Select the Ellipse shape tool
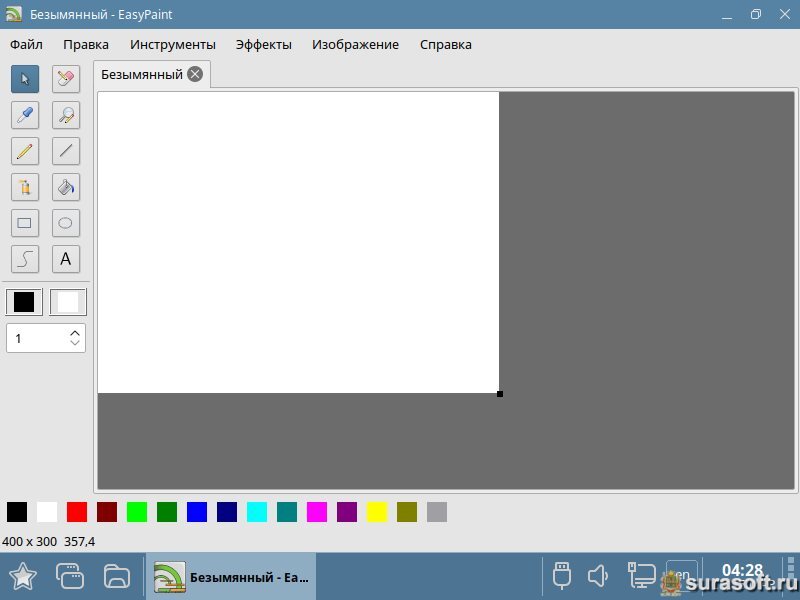 click(x=66, y=223)
